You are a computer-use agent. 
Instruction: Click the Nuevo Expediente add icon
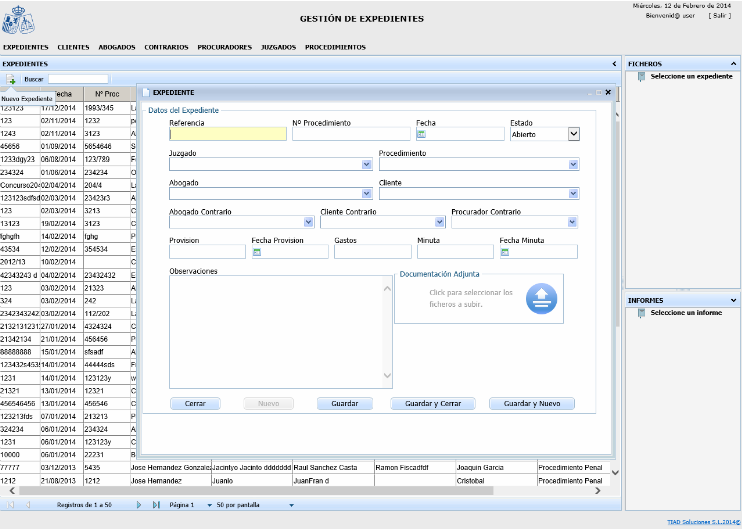click(11, 79)
